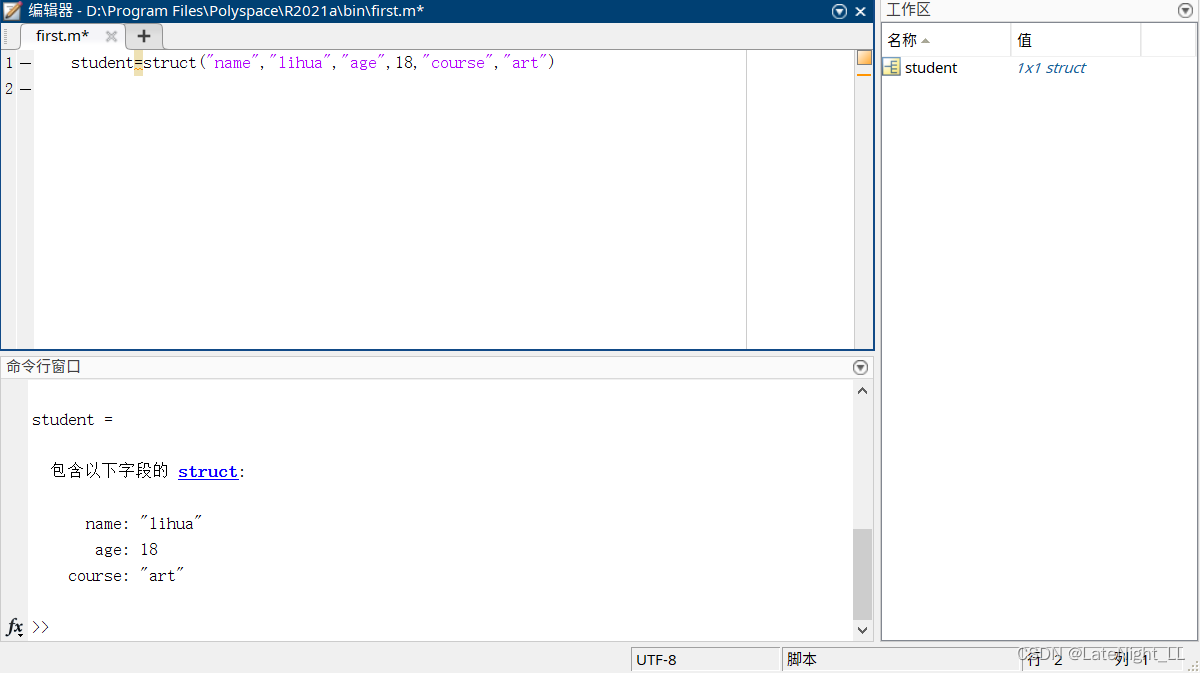Click the student = output line
Screen dimensions: 1200x673
[x=72, y=420]
